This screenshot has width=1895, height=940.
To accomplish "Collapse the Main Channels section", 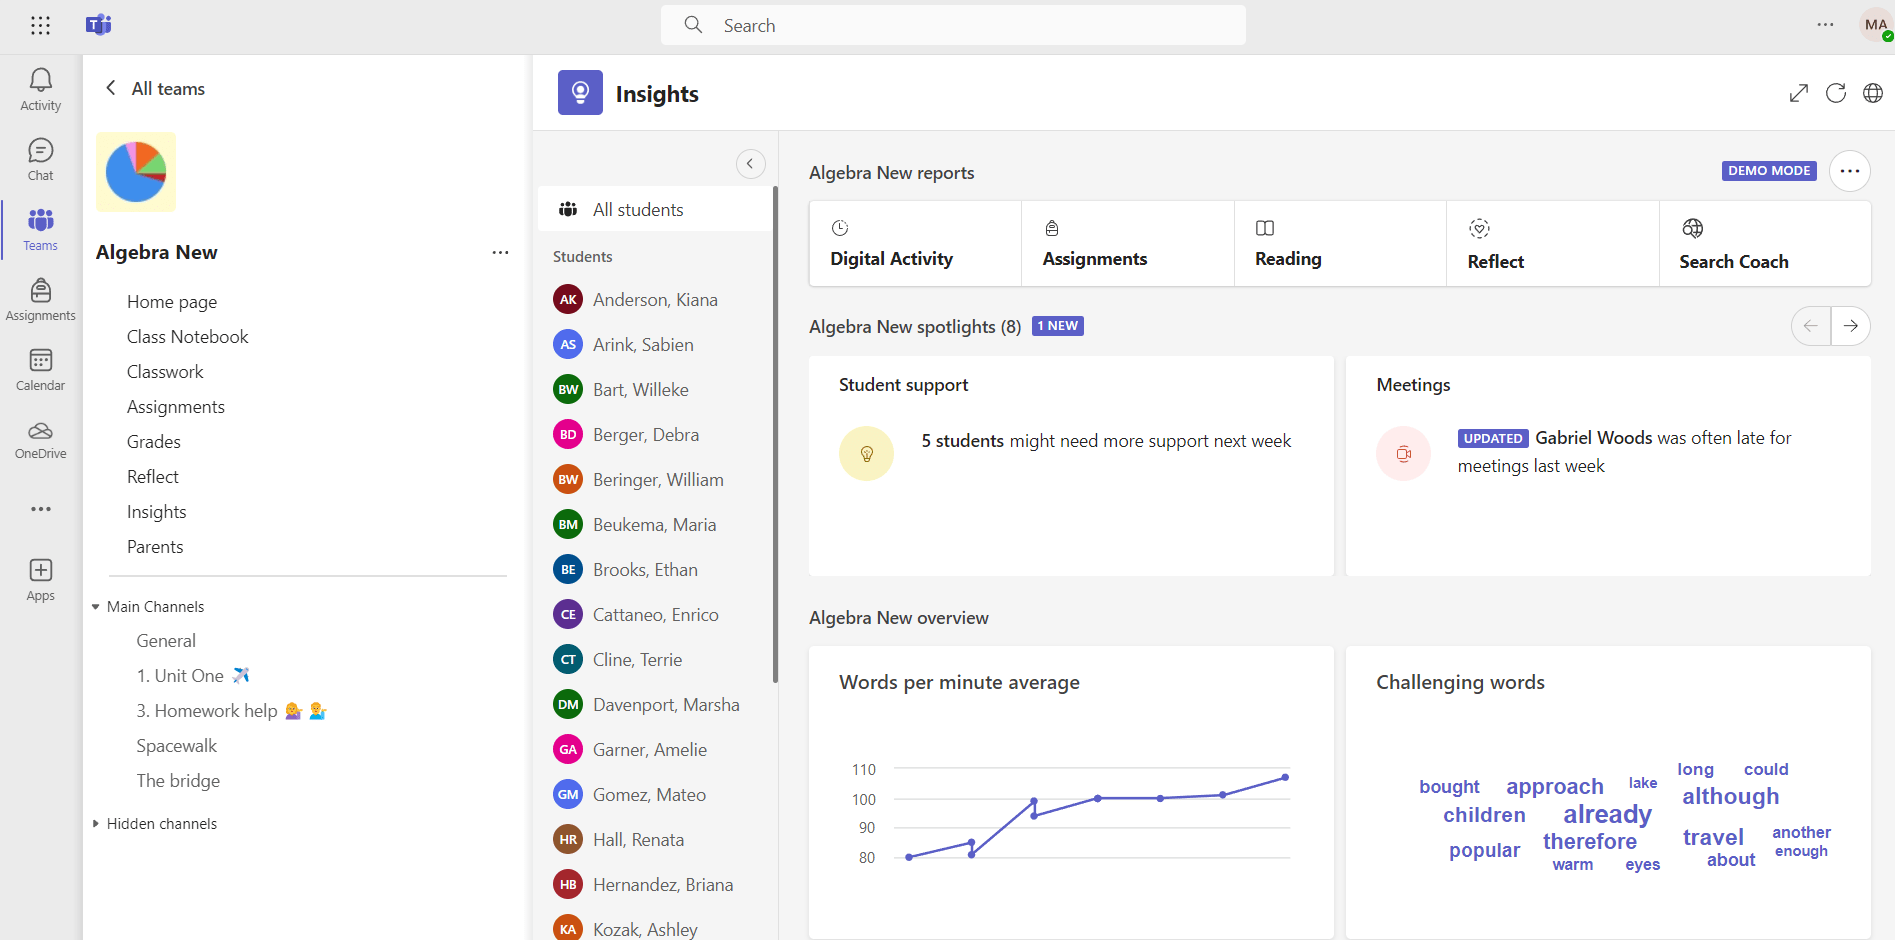I will (x=95, y=606).
